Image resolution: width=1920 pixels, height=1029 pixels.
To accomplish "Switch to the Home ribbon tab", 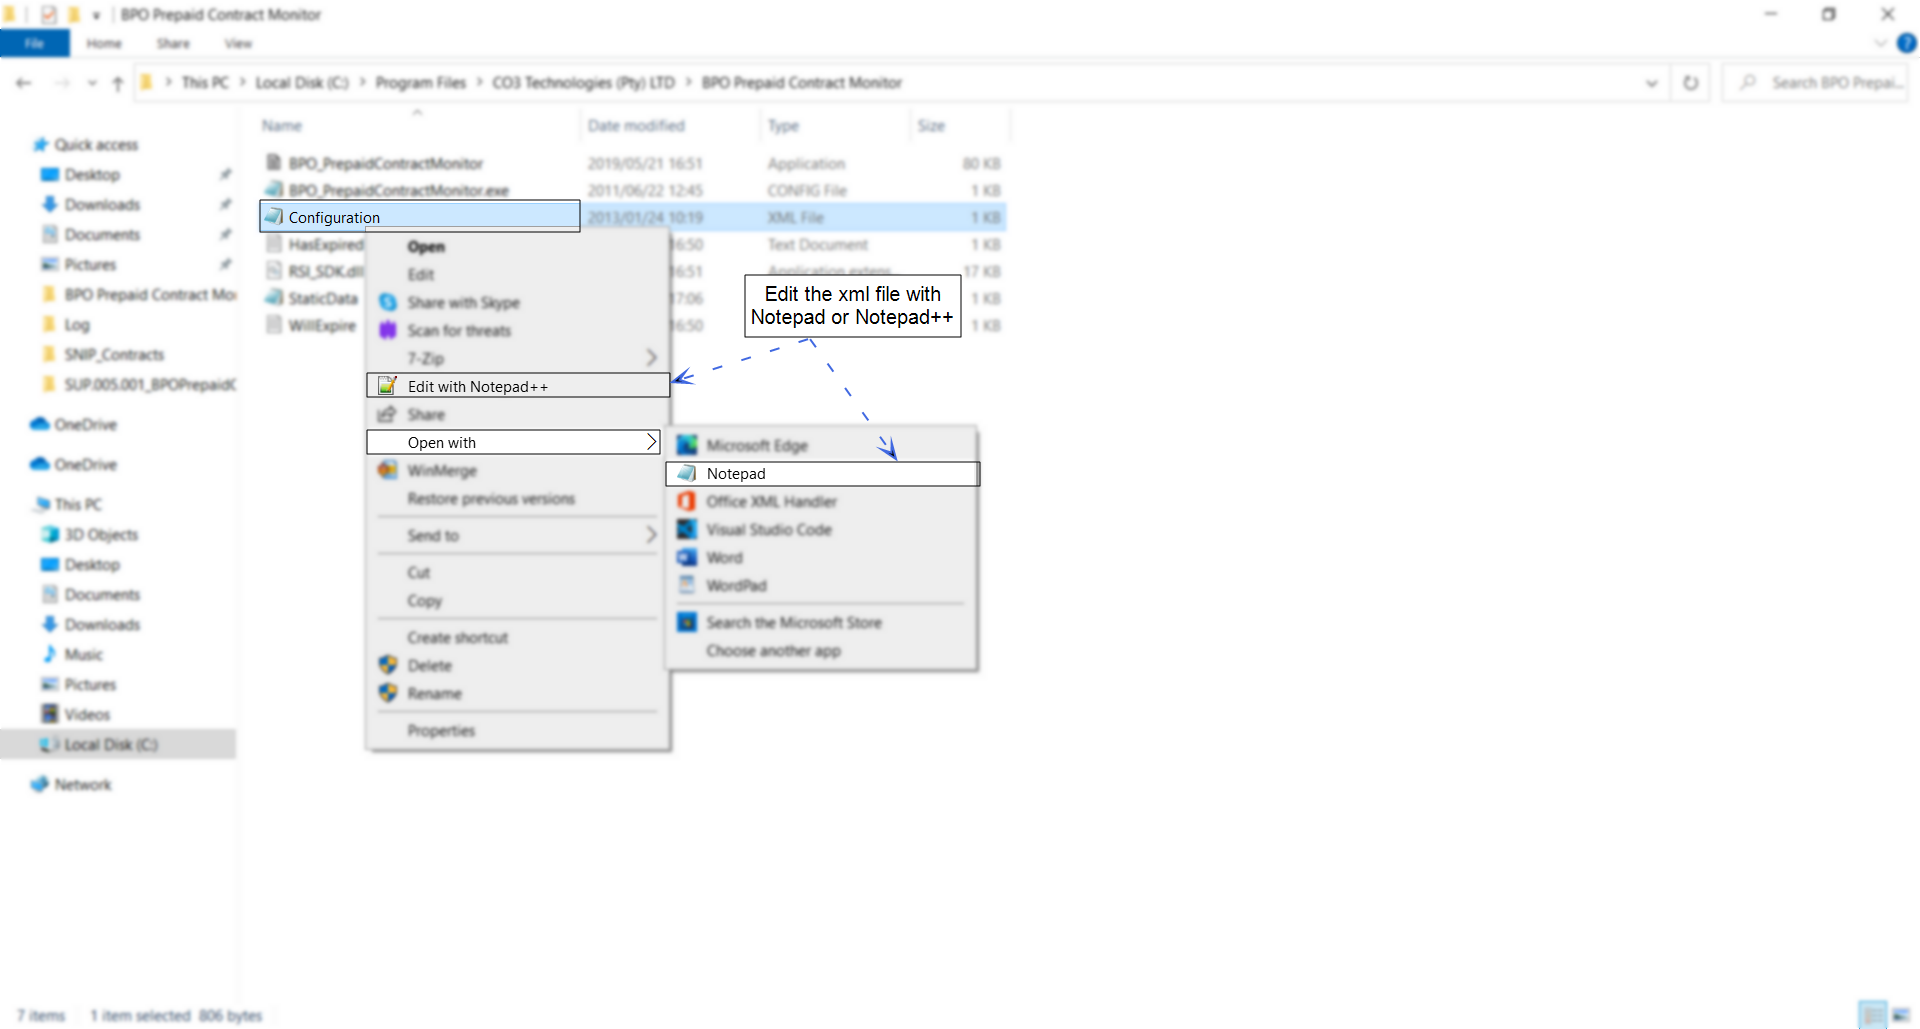I will (x=104, y=43).
